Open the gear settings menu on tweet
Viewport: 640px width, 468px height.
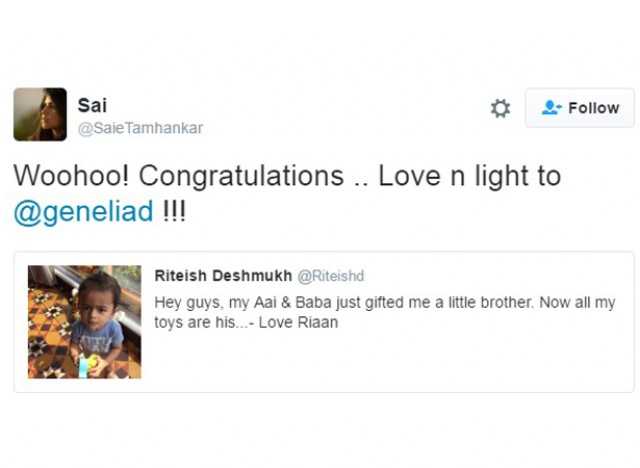[x=500, y=108]
